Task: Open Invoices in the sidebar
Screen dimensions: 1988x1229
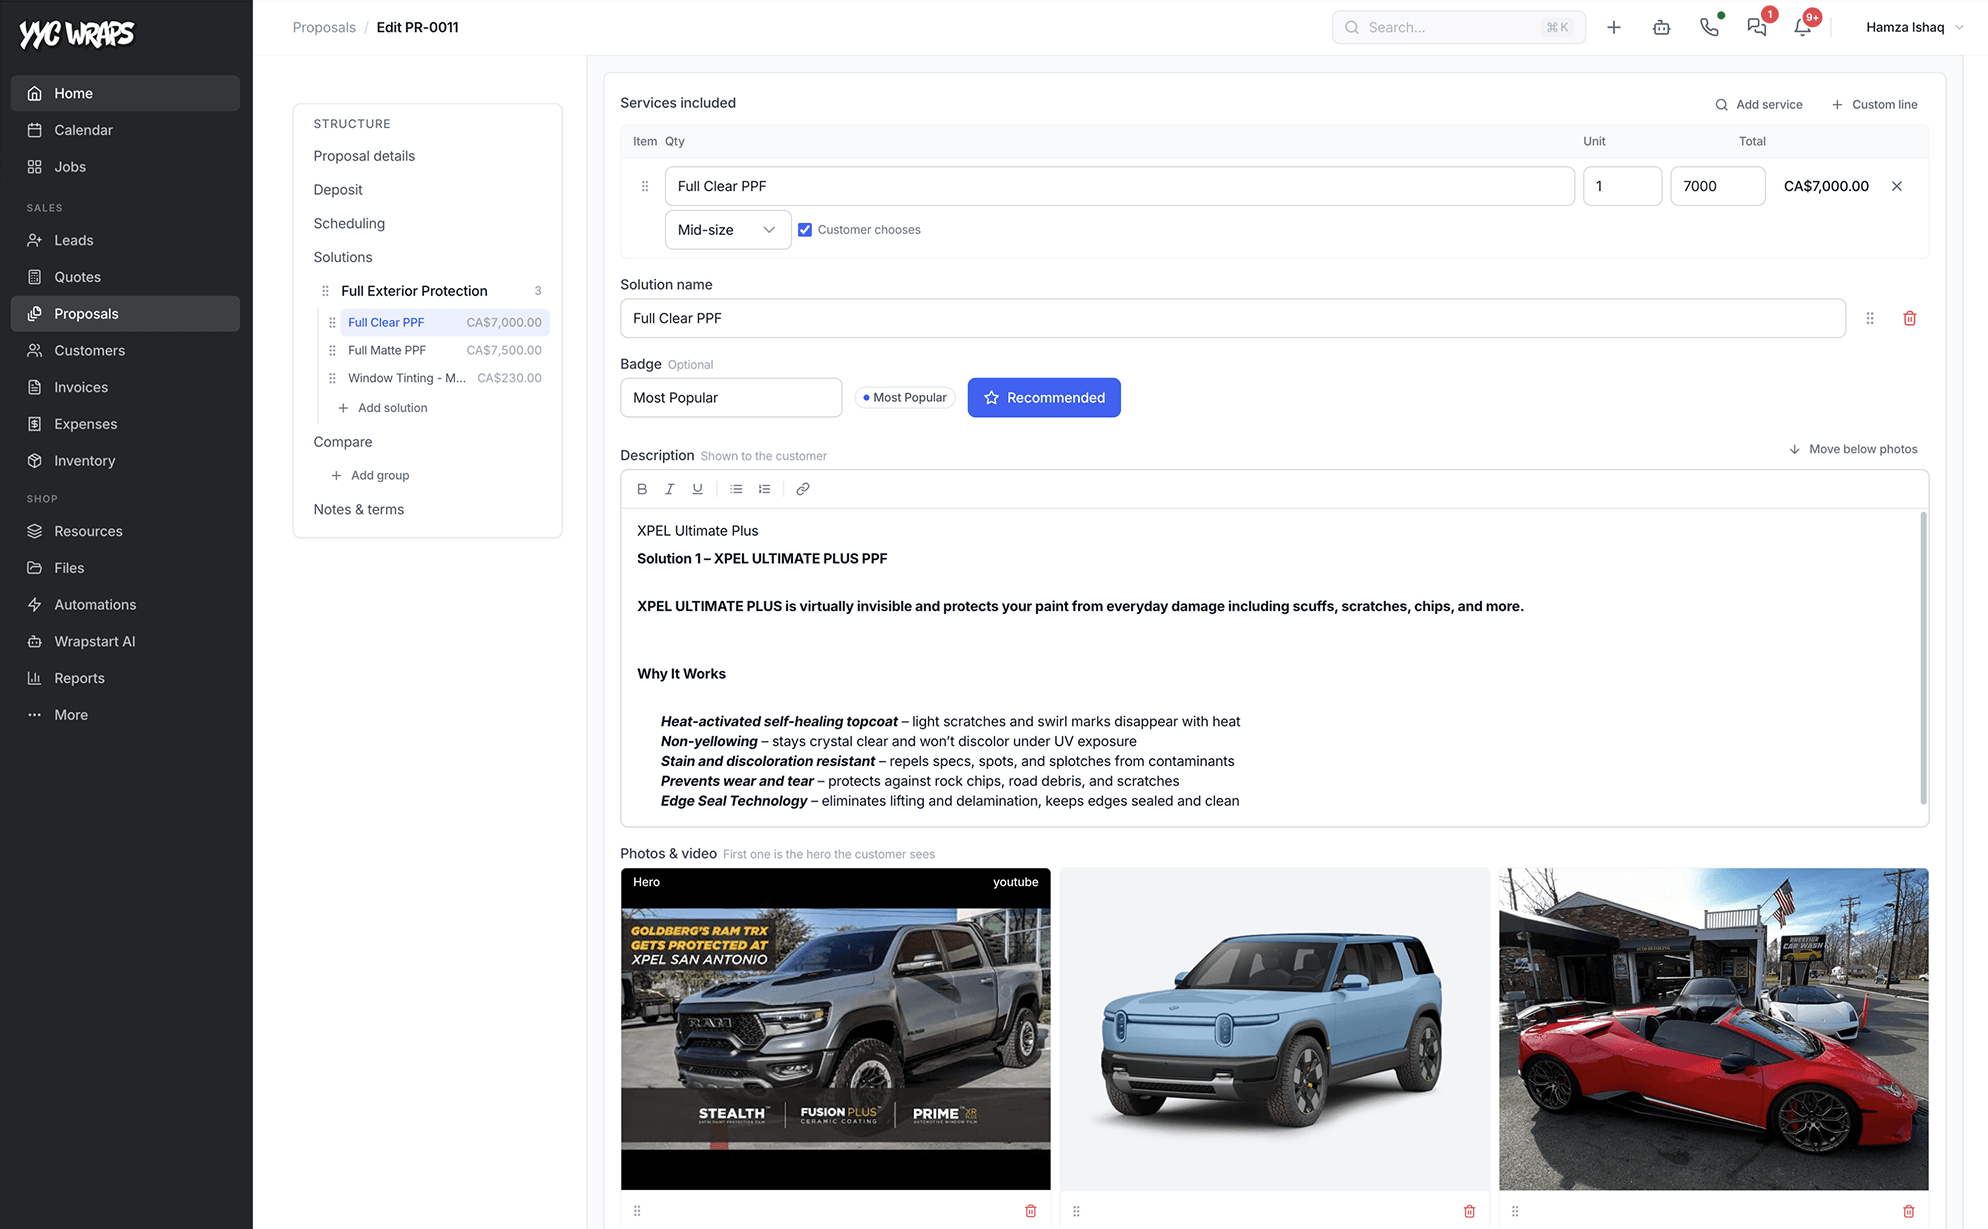Action: (x=125, y=387)
